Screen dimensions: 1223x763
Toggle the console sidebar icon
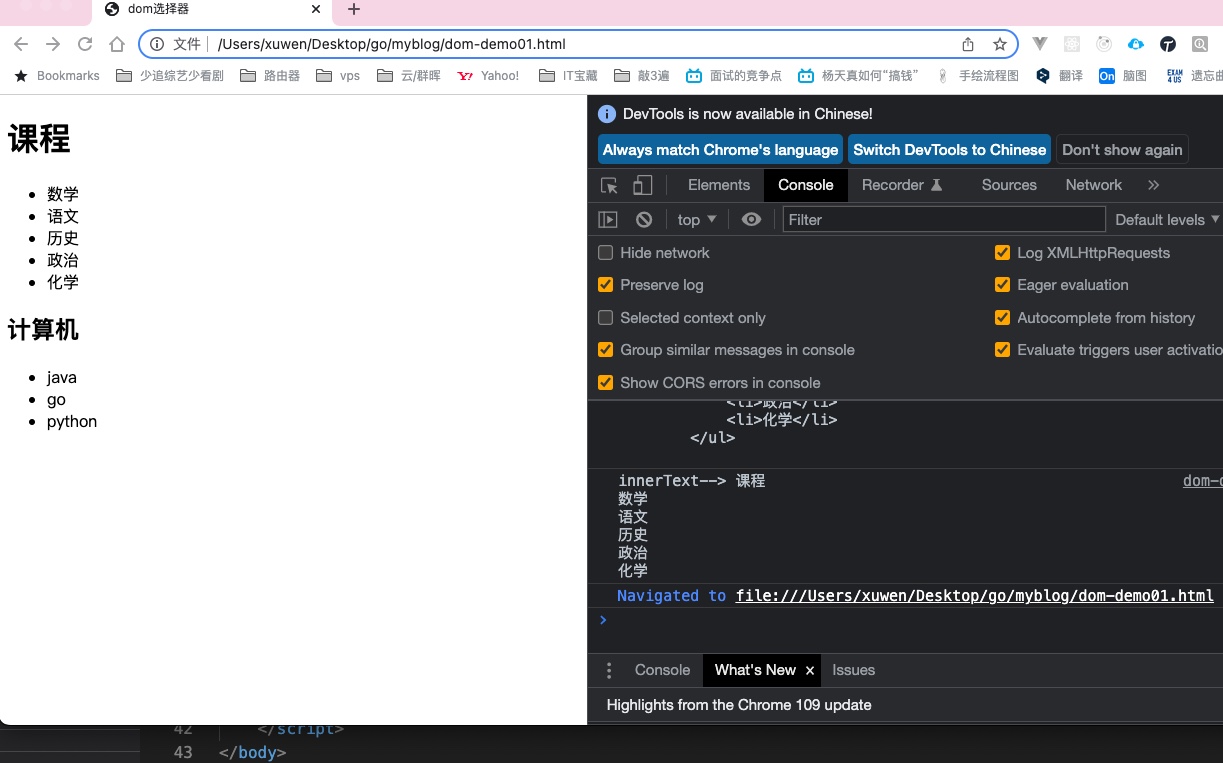[x=608, y=219]
